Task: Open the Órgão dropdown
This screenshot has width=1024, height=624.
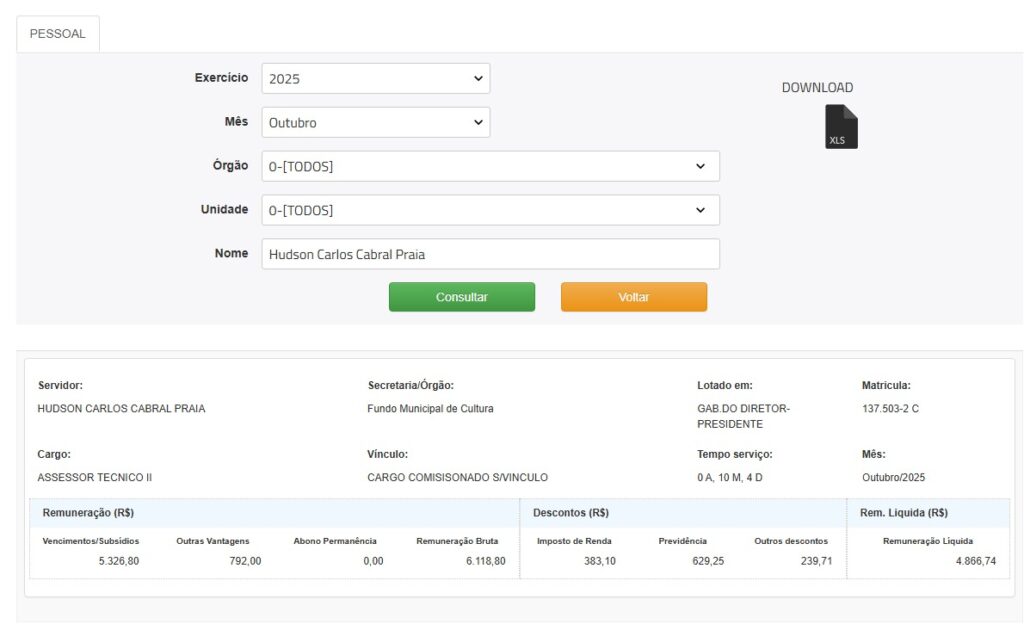Action: pos(490,167)
